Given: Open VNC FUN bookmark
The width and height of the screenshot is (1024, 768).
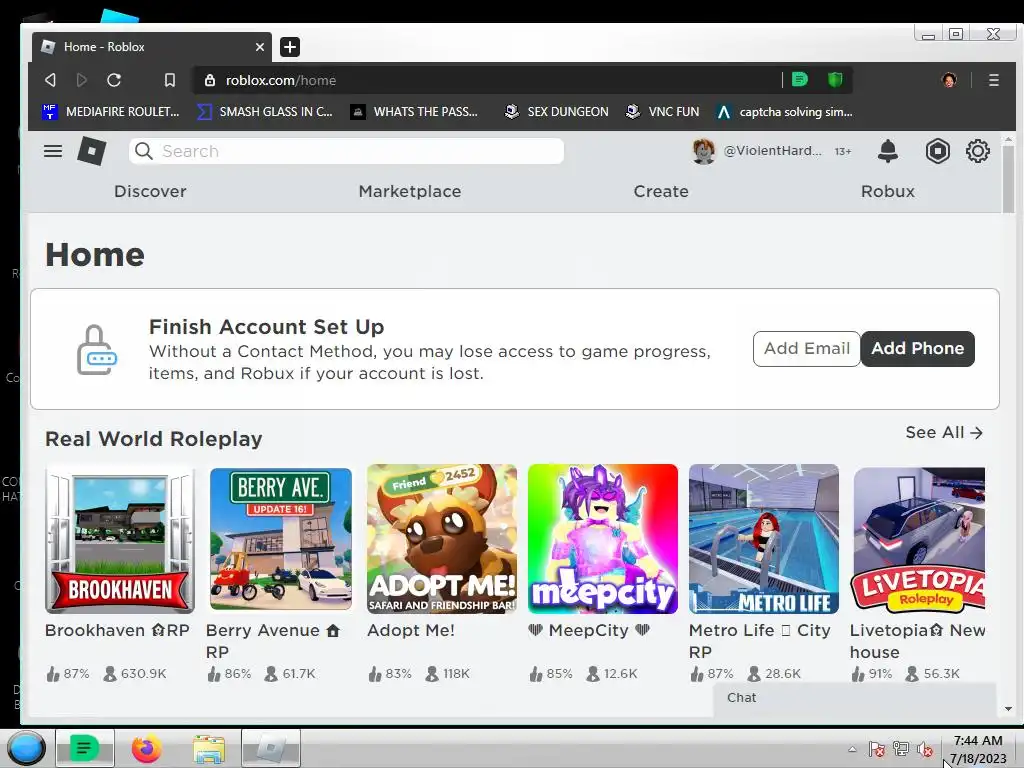Looking at the screenshot, I should tap(662, 112).
